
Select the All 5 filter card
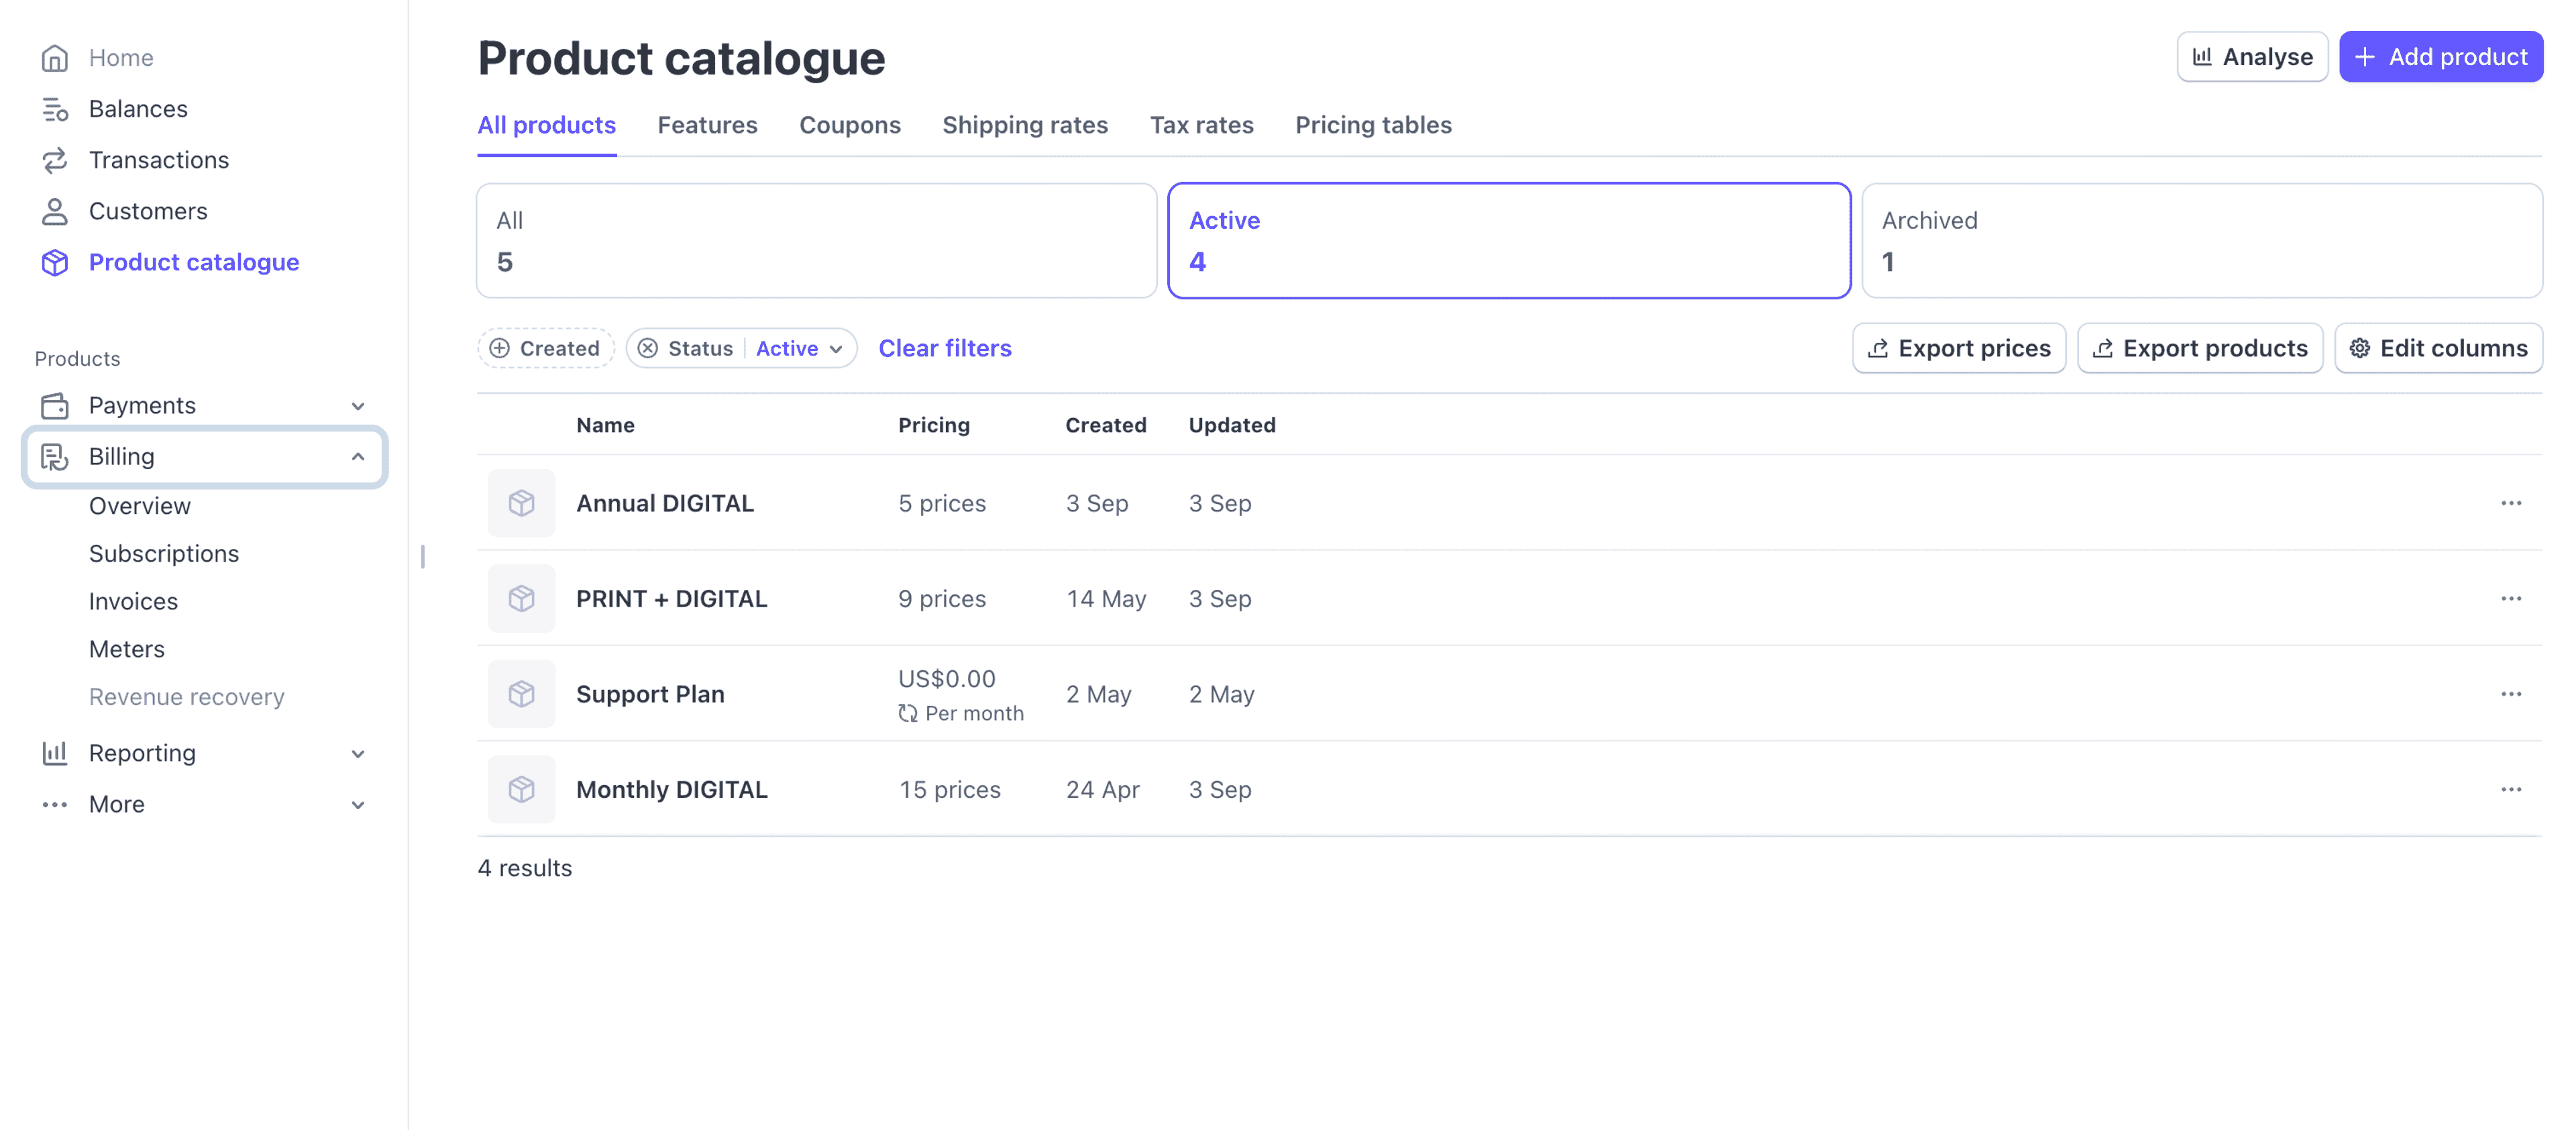tap(816, 240)
